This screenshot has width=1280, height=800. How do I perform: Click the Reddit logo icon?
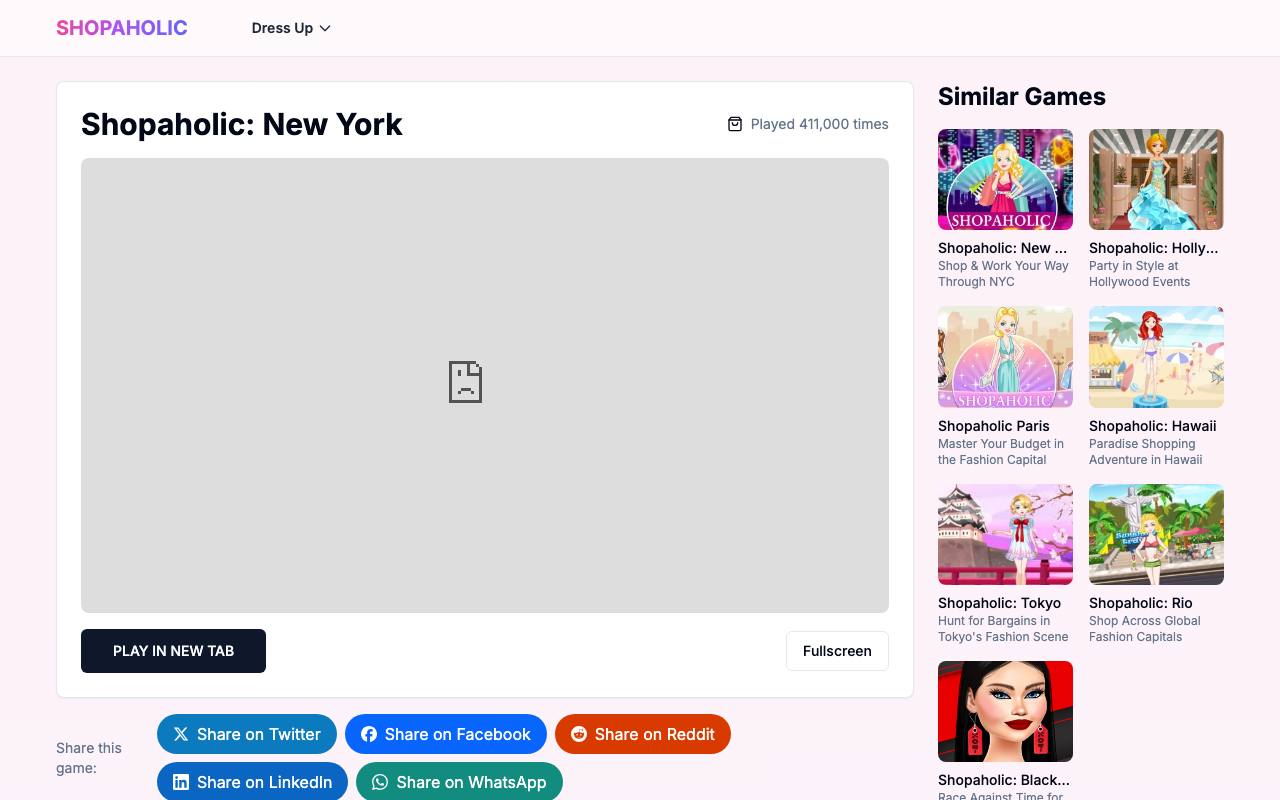[579, 734]
